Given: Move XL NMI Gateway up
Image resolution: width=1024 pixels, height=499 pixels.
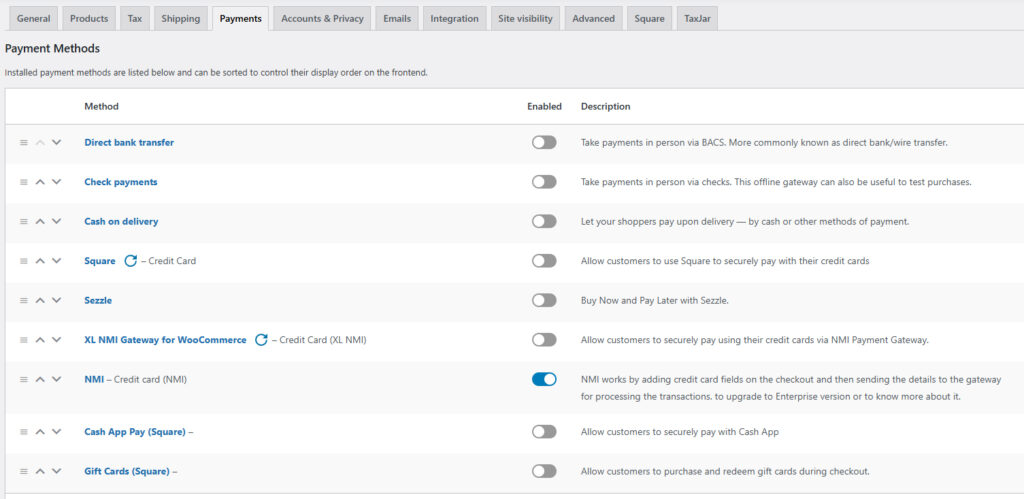Looking at the screenshot, I should [40, 340].
